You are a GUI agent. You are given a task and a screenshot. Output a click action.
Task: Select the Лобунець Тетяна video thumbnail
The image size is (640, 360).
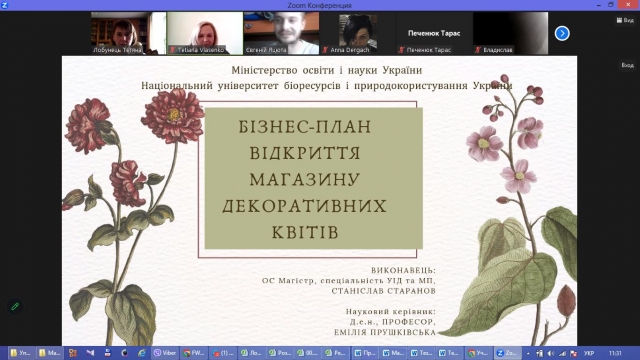tap(128, 33)
